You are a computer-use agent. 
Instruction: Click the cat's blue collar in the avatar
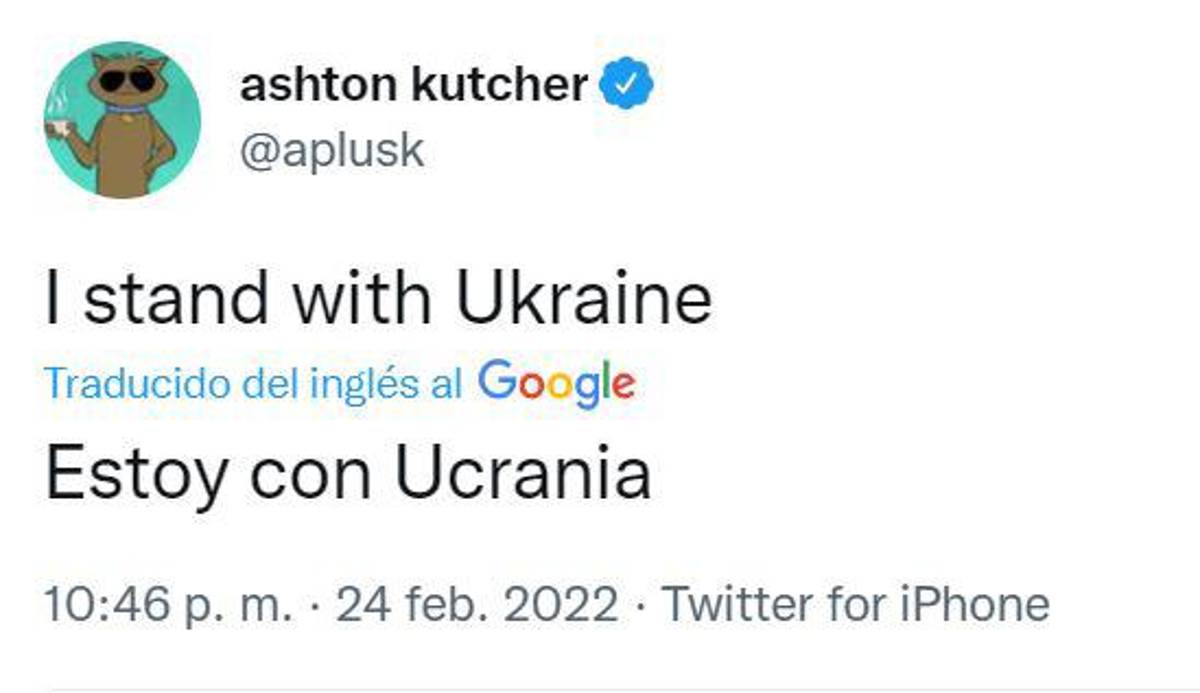126,108
